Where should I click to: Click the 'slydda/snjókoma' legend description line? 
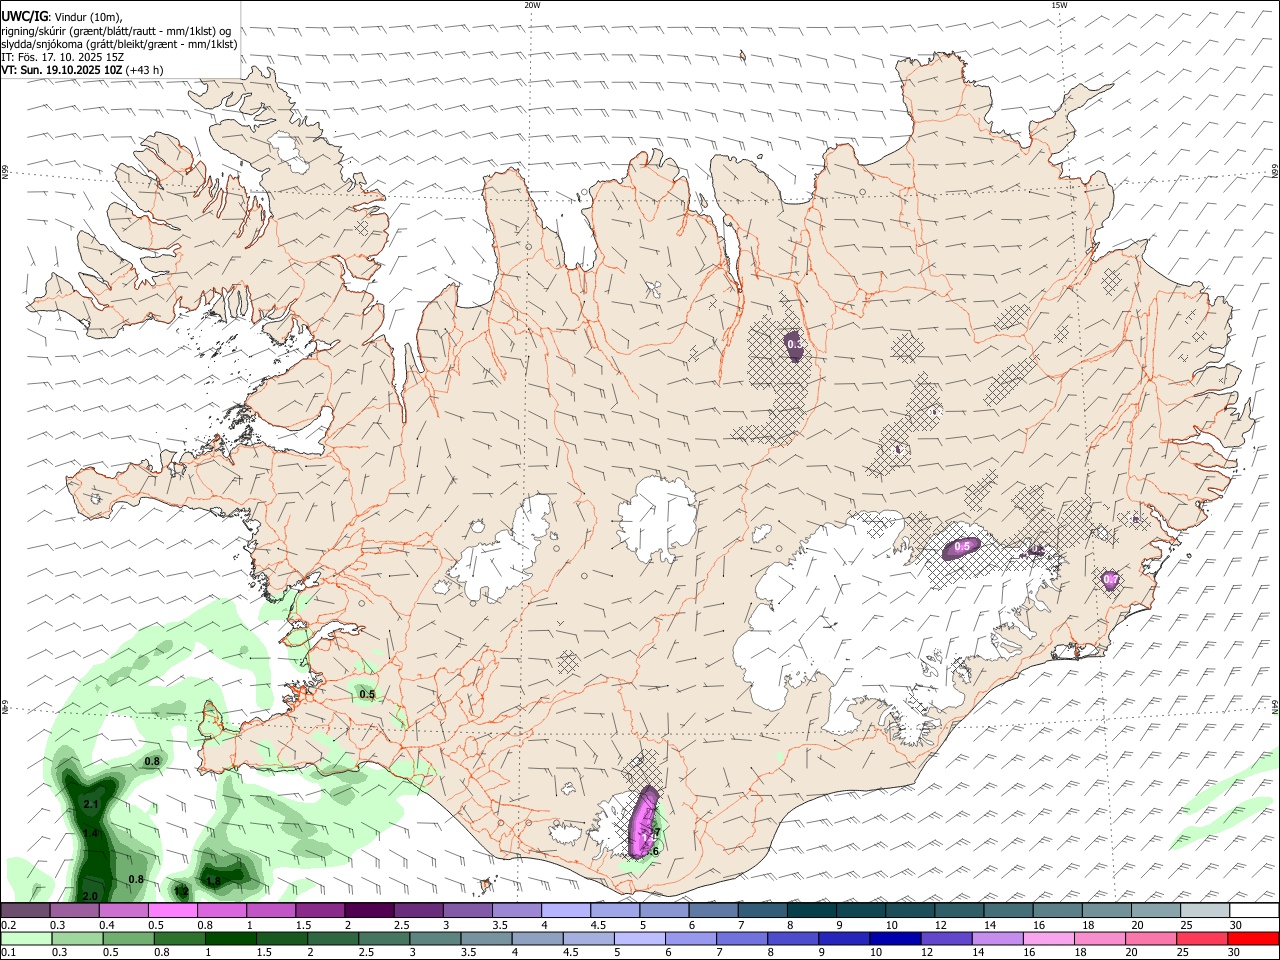tap(119, 43)
